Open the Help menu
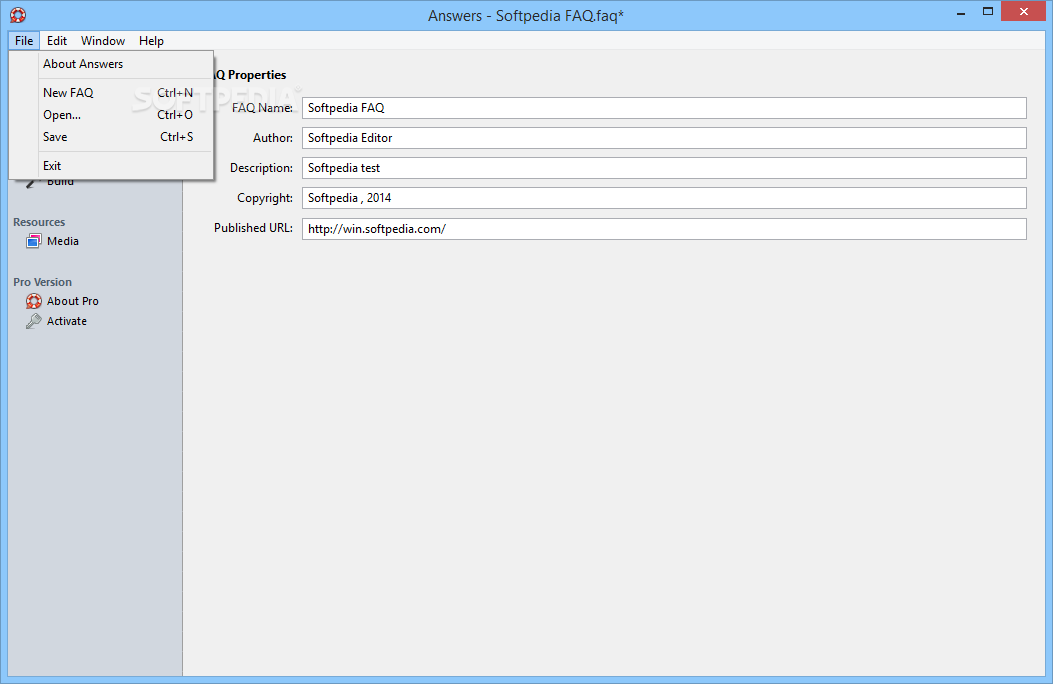The height and width of the screenshot is (684, 1053). (x=151, y=41)
